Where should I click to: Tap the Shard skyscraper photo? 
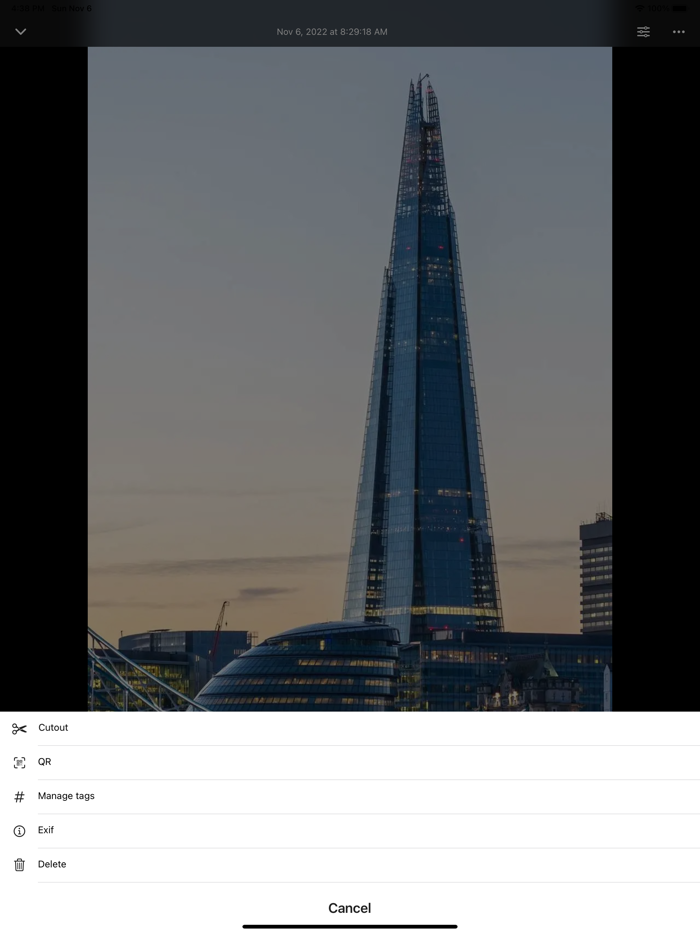point(350,379)
